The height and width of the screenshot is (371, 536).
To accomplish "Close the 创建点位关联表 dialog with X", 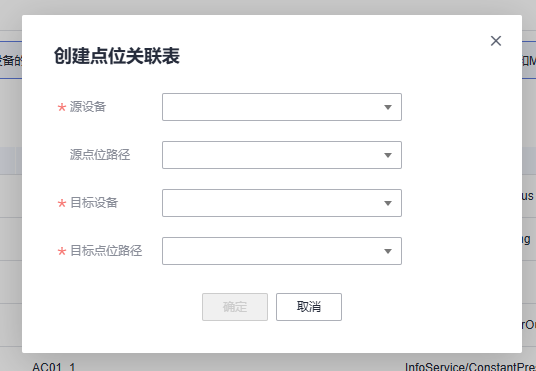I will pos(496,41).
